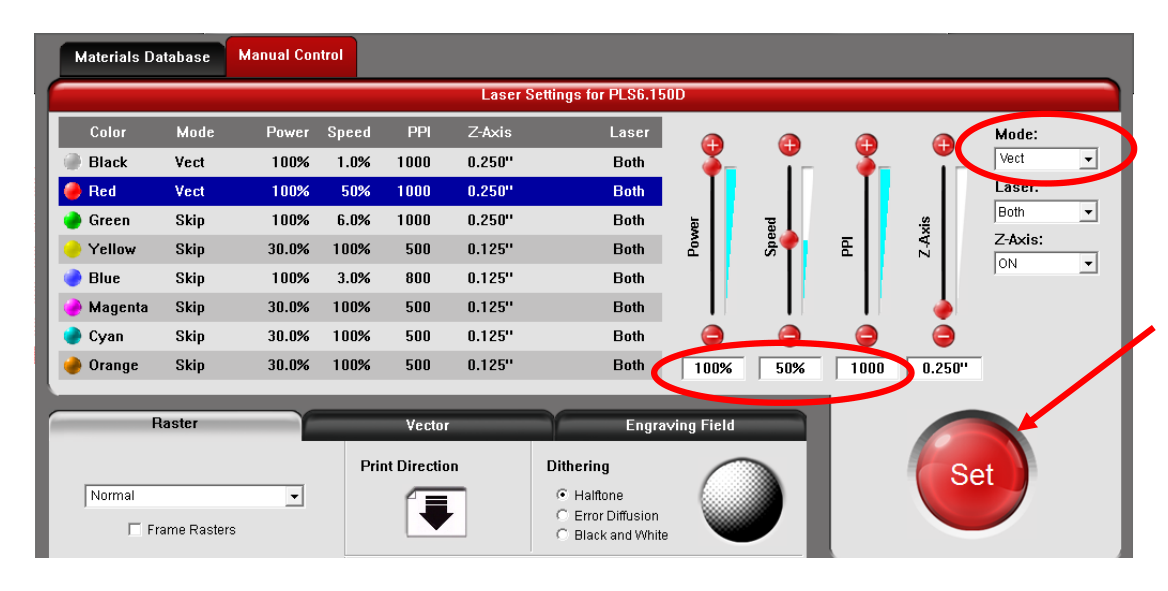Click the plus button above Z-Axis slider
Image resolution: width=1168 pixels, height=591 pixels.
click(944, 145)
